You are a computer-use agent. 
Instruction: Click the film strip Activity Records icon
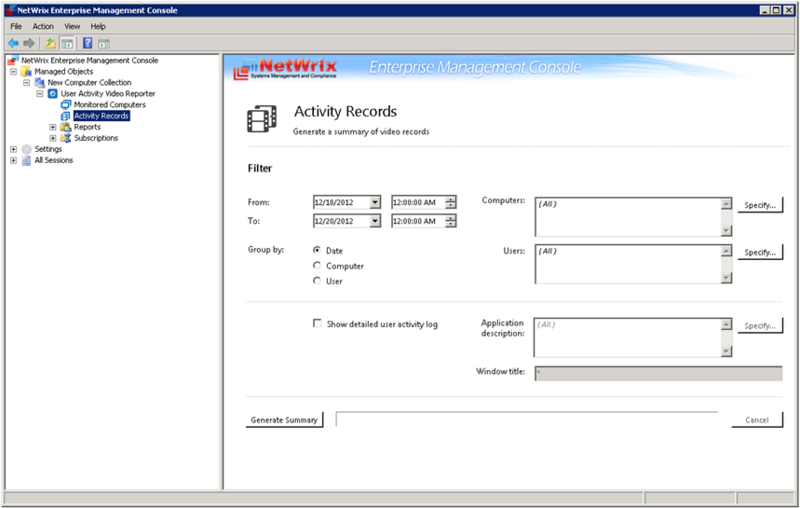click(262, 119)
